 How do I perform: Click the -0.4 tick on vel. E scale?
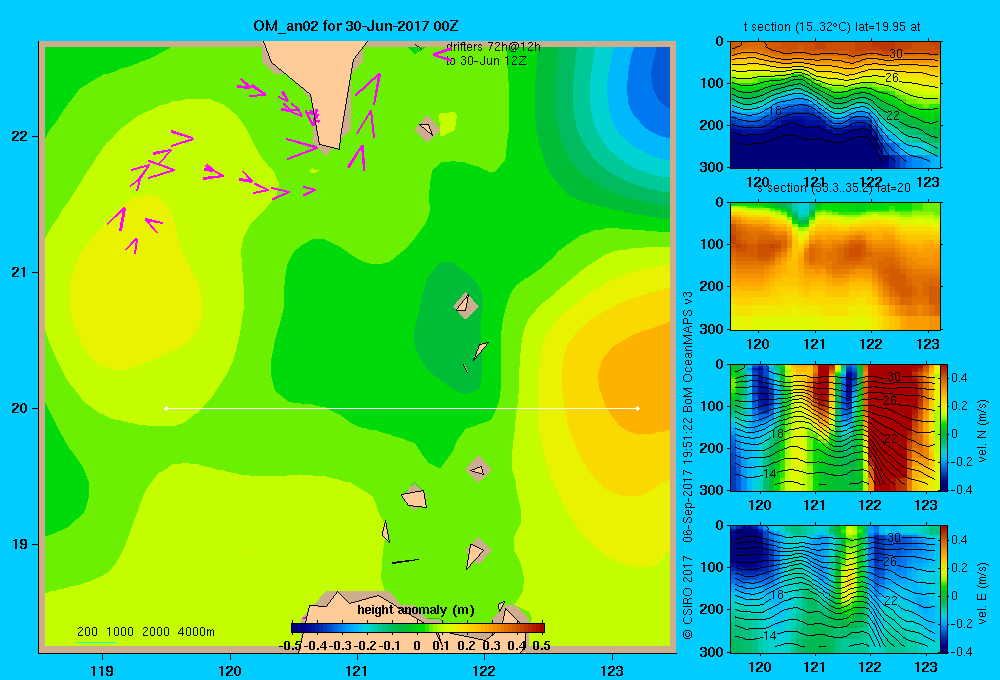click(x=962, y=651)
